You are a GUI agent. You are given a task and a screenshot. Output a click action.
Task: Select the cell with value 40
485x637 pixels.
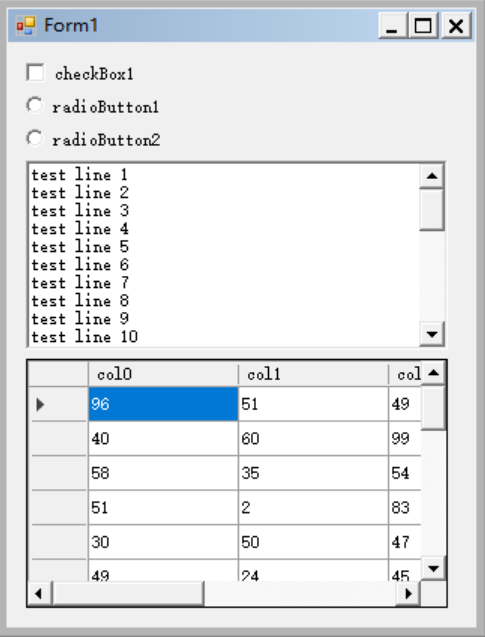(x=163, y=438)
